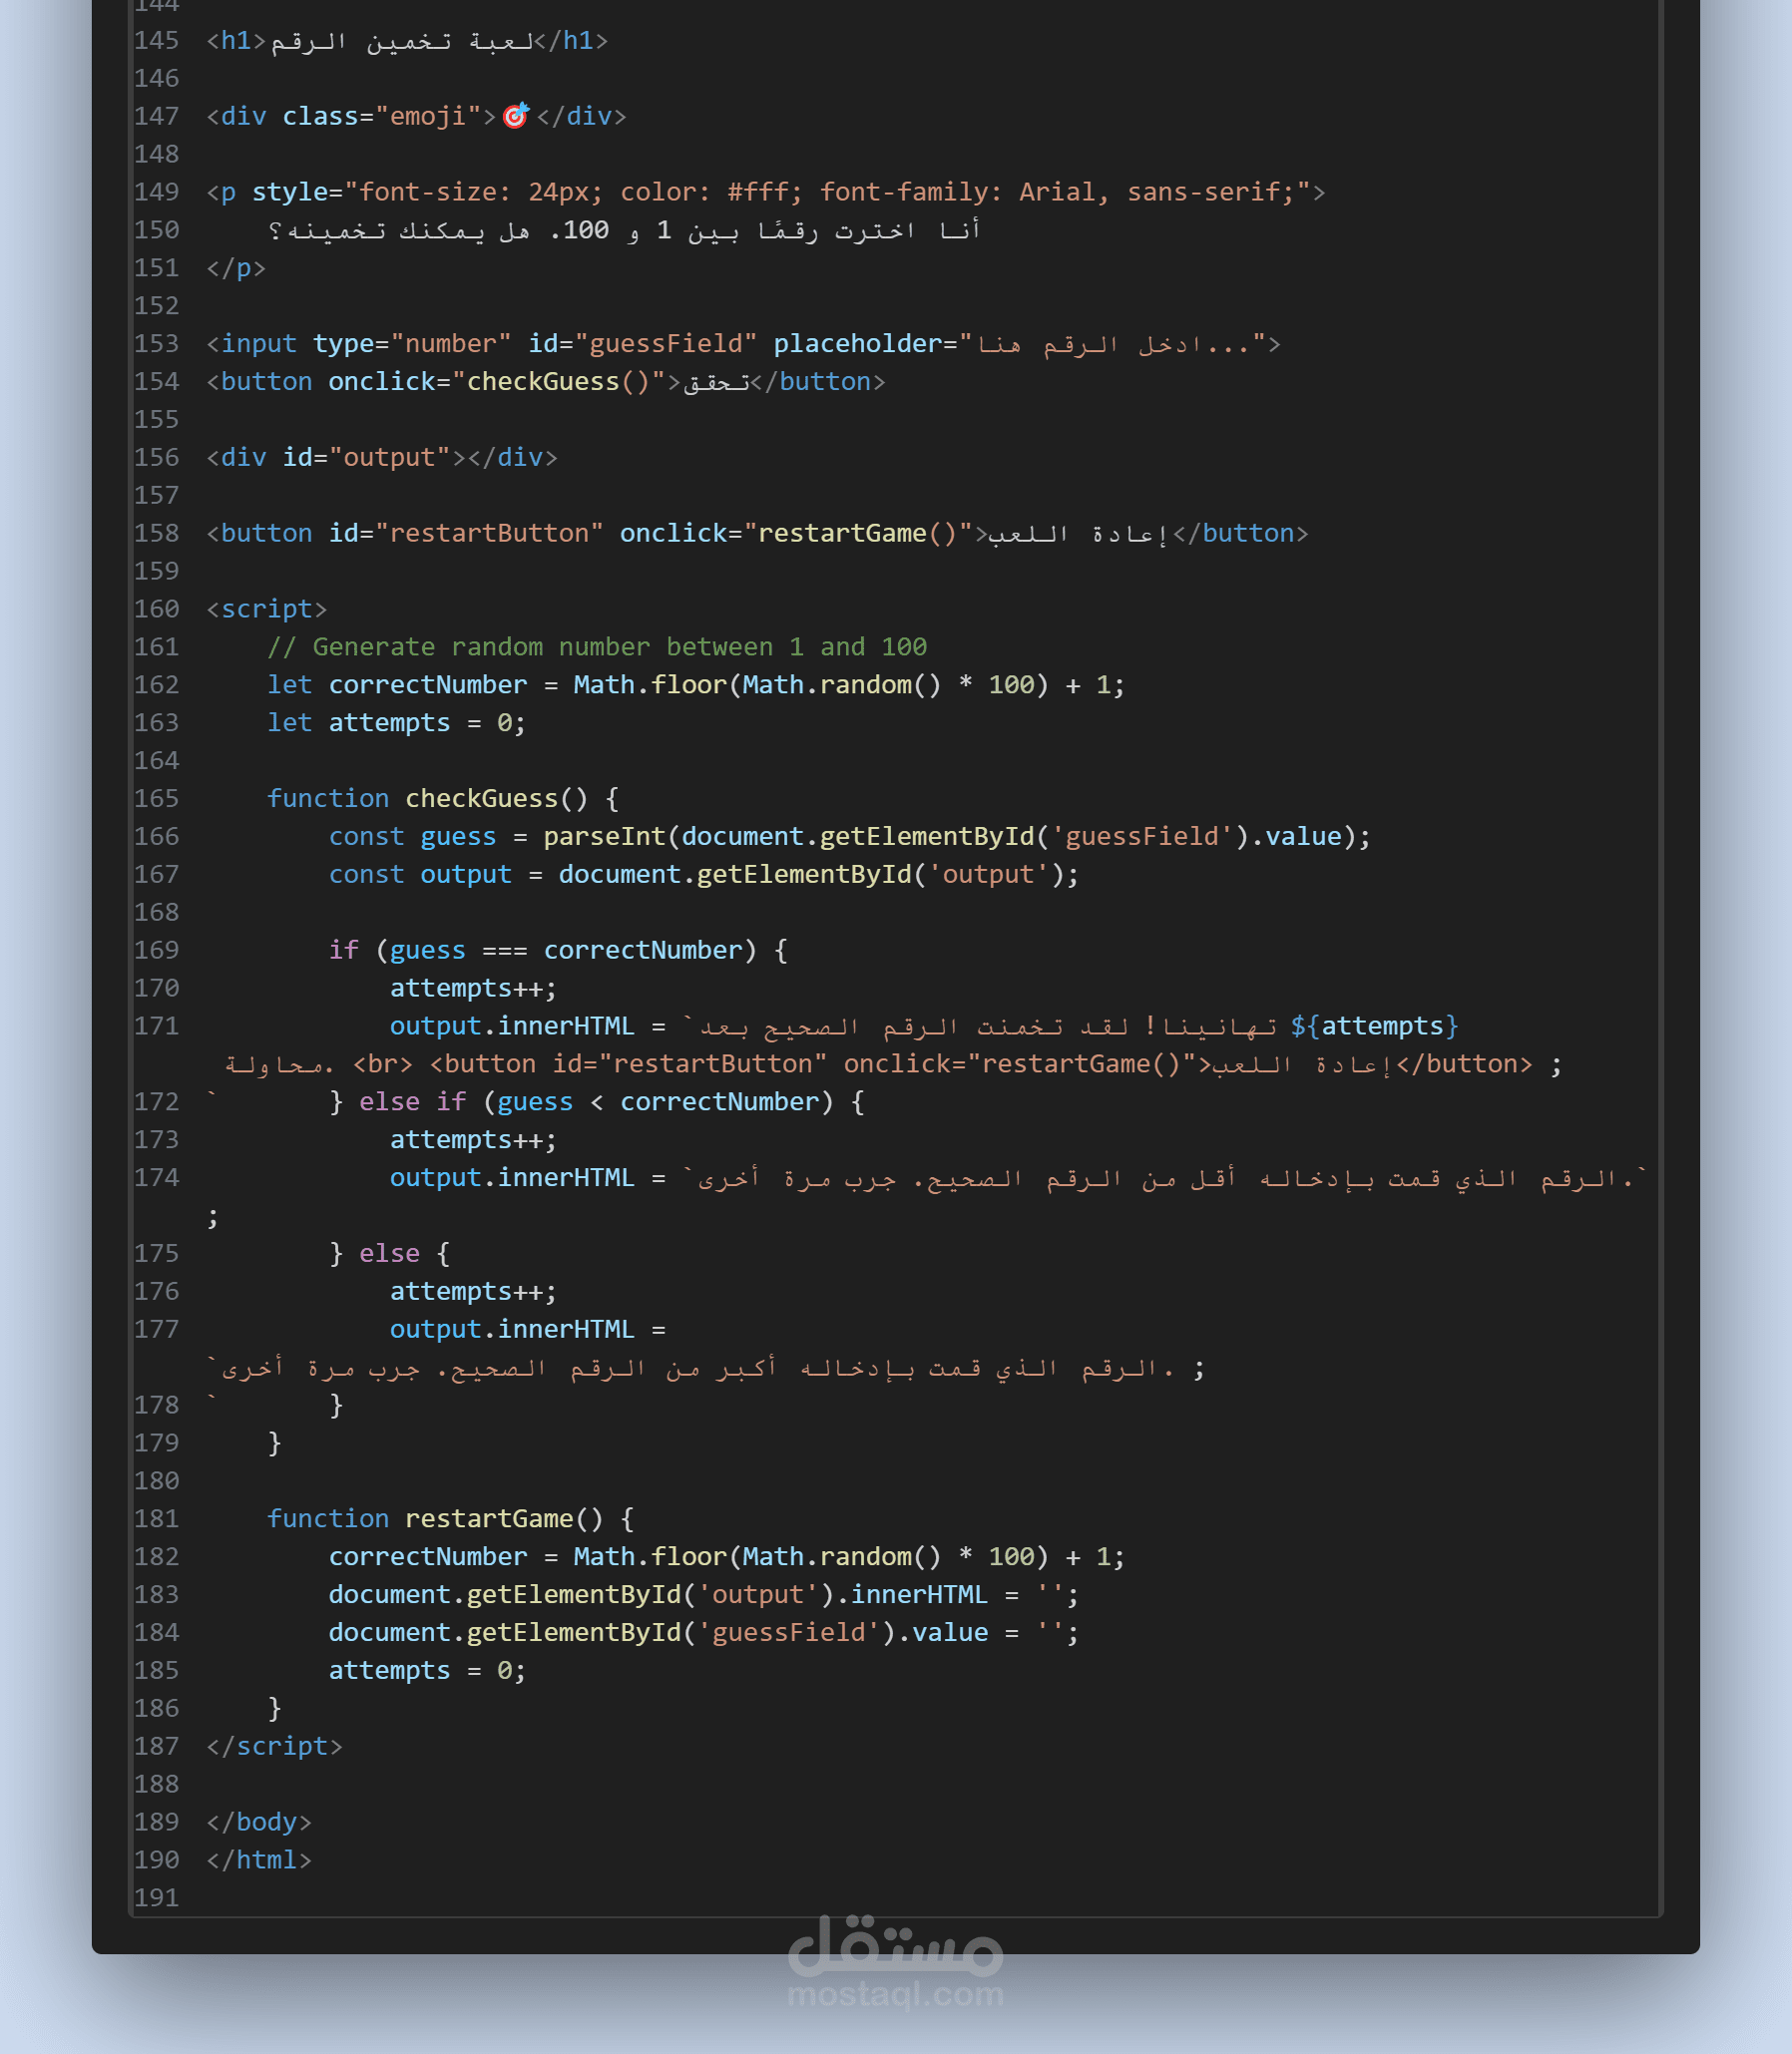Click the closing </script> tag on line 187
The width and height of the screenshot is (1792, 2054).
(x=275, y=1746)
